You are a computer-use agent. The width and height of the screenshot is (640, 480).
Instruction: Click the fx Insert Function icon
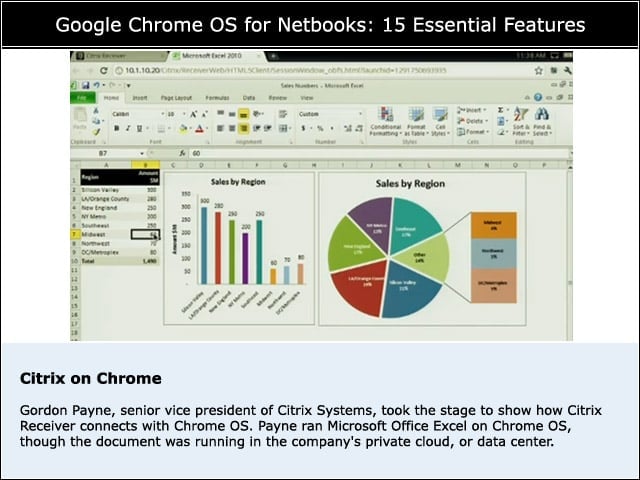[182, 153]
